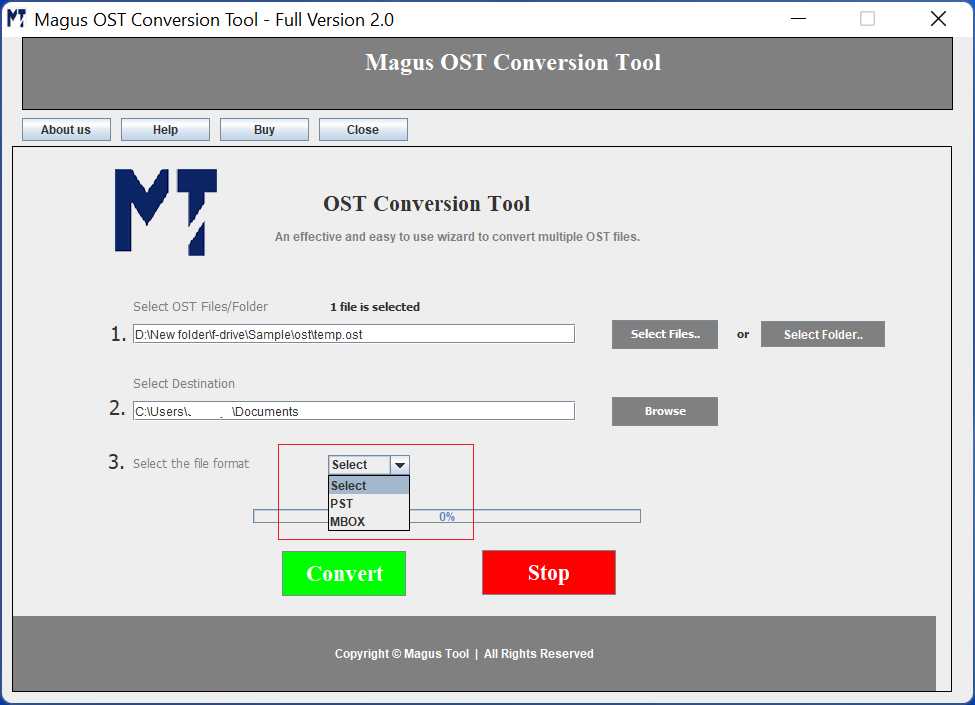The height and width of the screenshot is (705, 975).
Task: Click the Close button beside Buy
Action: [363, 130]
